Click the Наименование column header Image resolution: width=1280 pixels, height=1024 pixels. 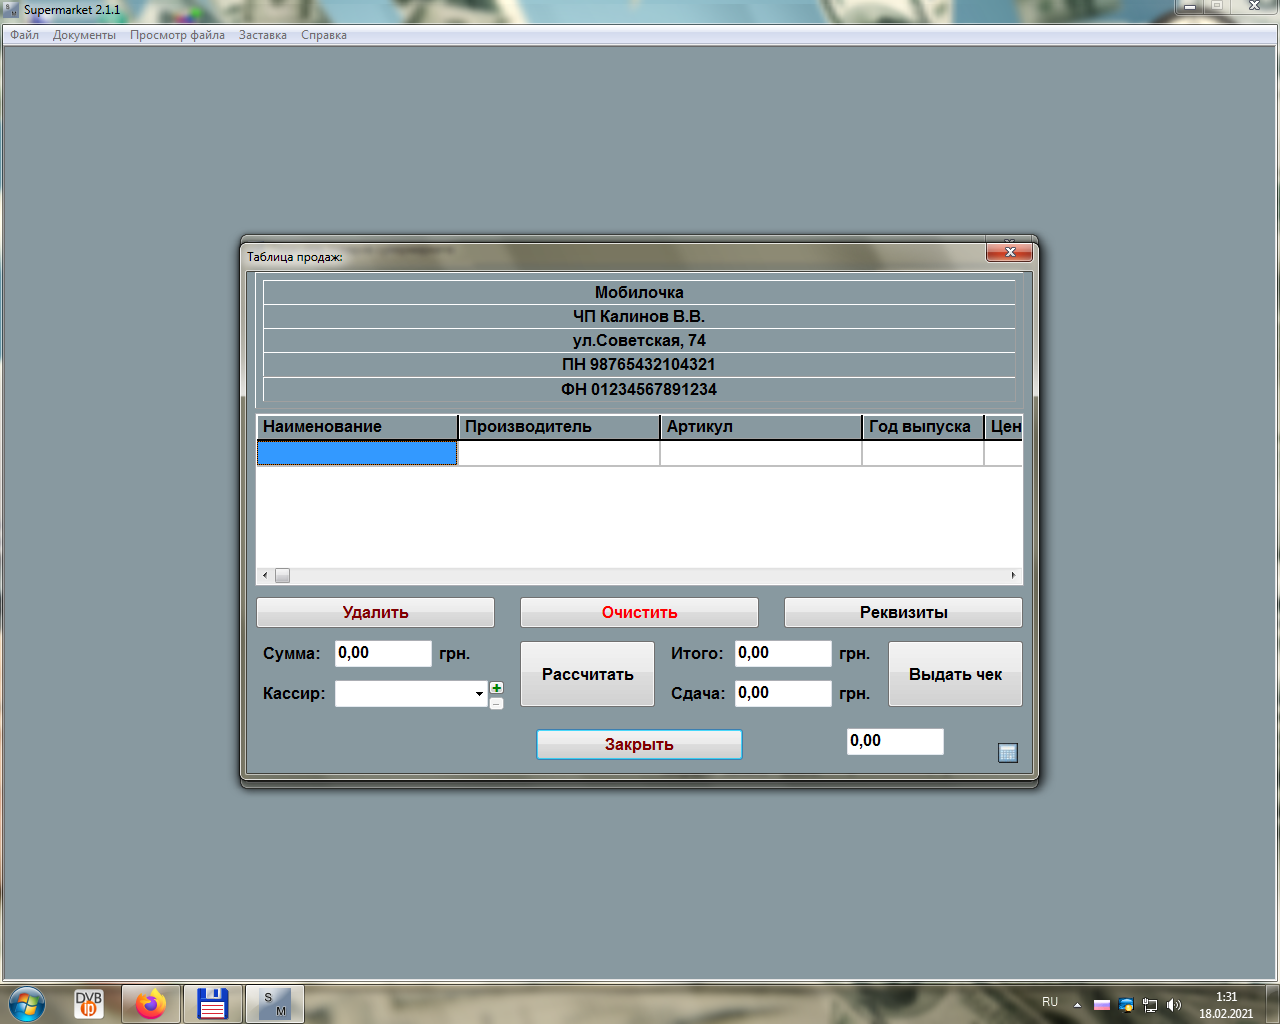[x=357, y=427]
